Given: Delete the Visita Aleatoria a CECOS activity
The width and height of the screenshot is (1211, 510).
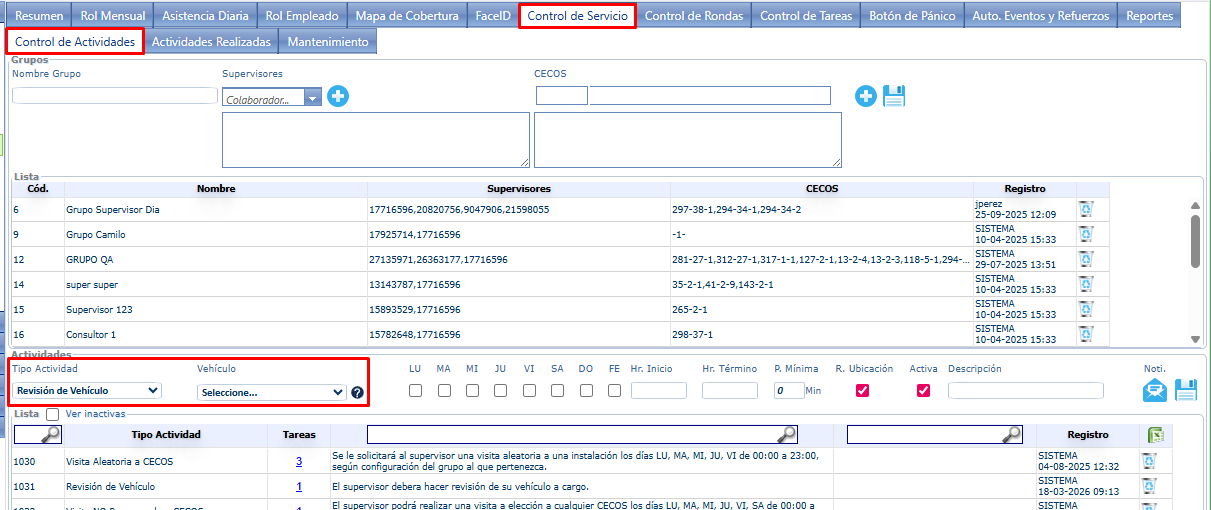Looking at the screenshot, I should [1149, 461].
